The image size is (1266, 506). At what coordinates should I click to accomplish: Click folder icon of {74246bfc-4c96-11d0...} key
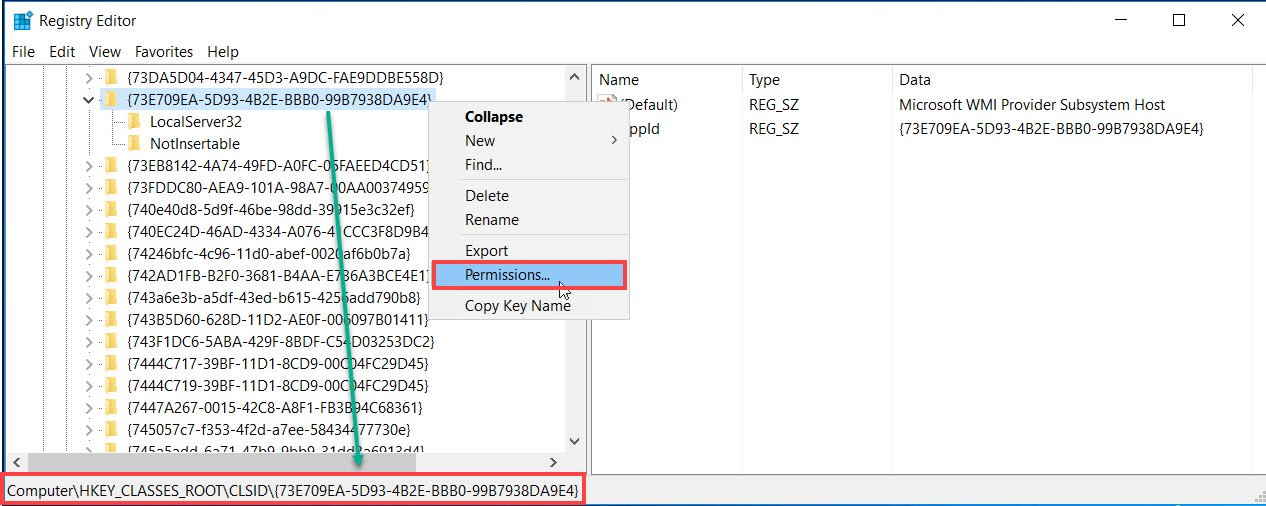coord(112,253)
